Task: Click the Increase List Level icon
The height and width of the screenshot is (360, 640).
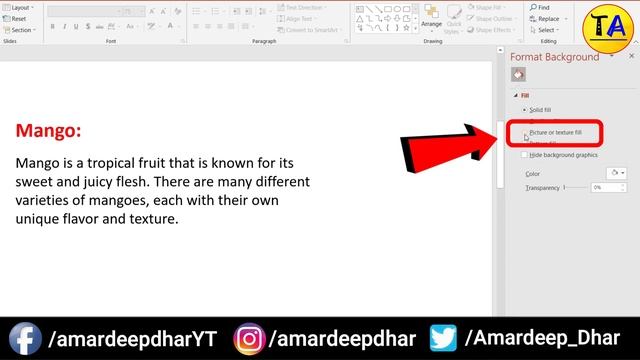Action: click(249, 11)
